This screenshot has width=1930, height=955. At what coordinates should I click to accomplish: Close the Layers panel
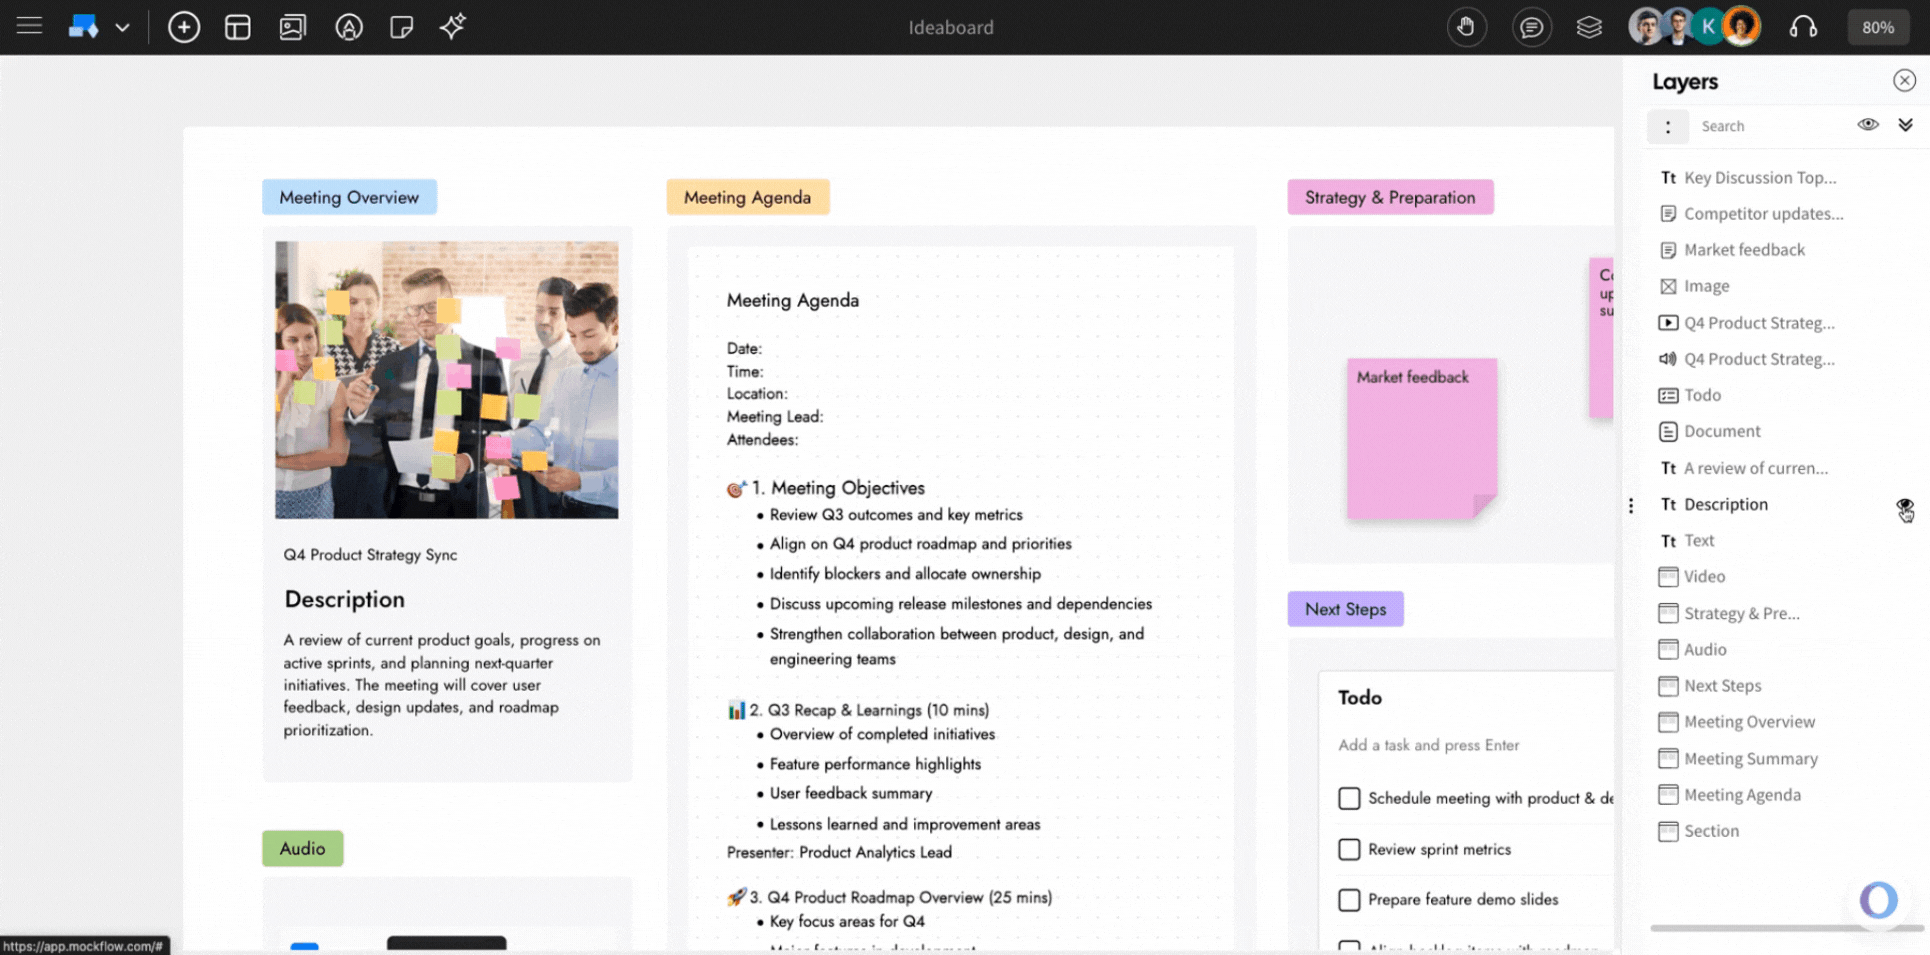[1904, 80]
